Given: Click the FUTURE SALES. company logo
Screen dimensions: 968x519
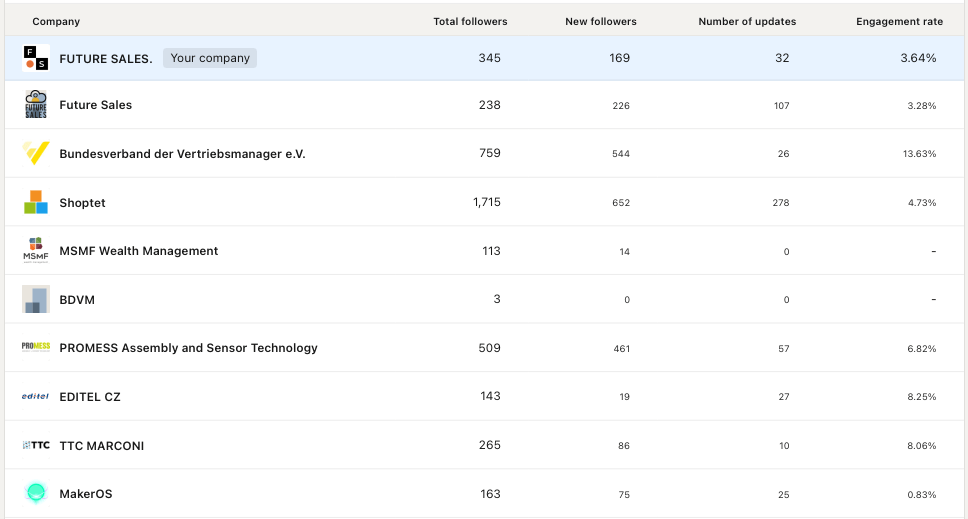Looking at the screenshot, I should (36, 58).
